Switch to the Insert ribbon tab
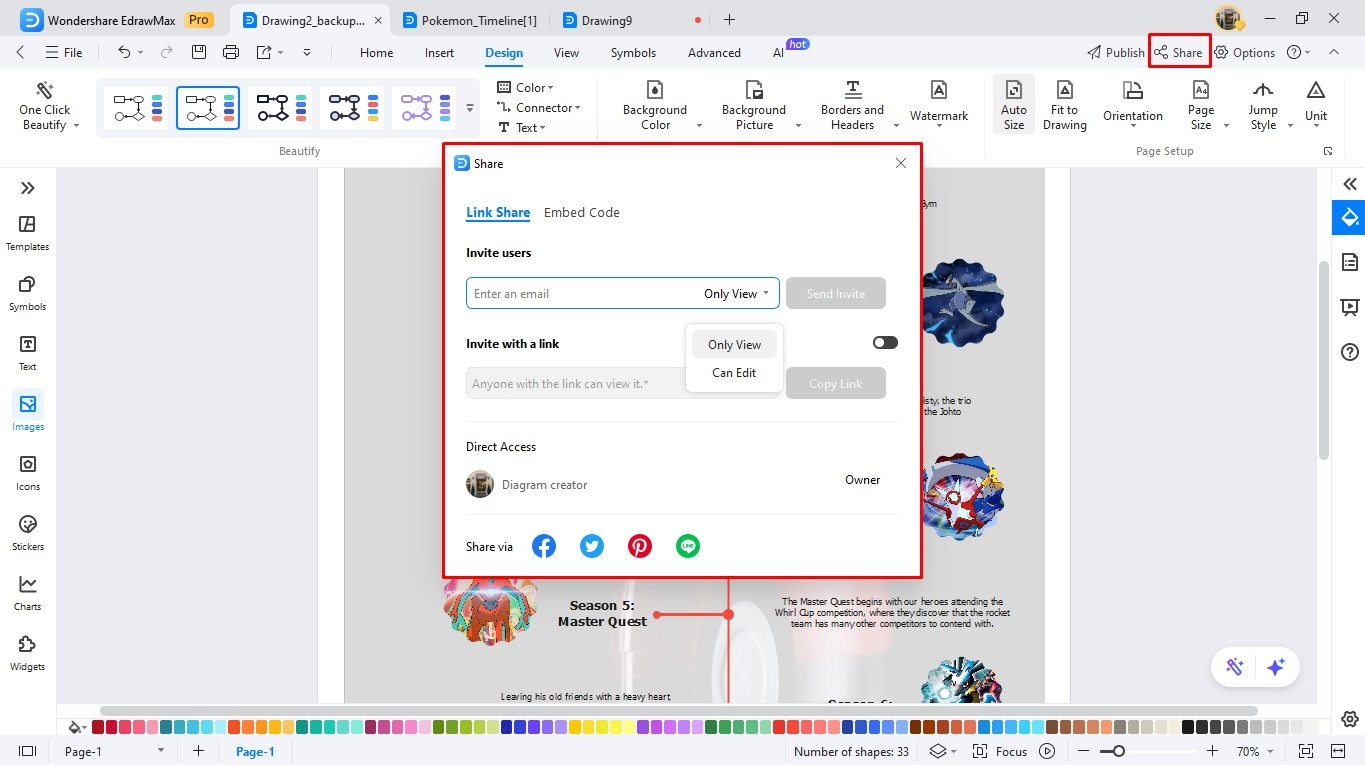Image resolution: width=1365 pixels, height=765 pixels. 439,53
